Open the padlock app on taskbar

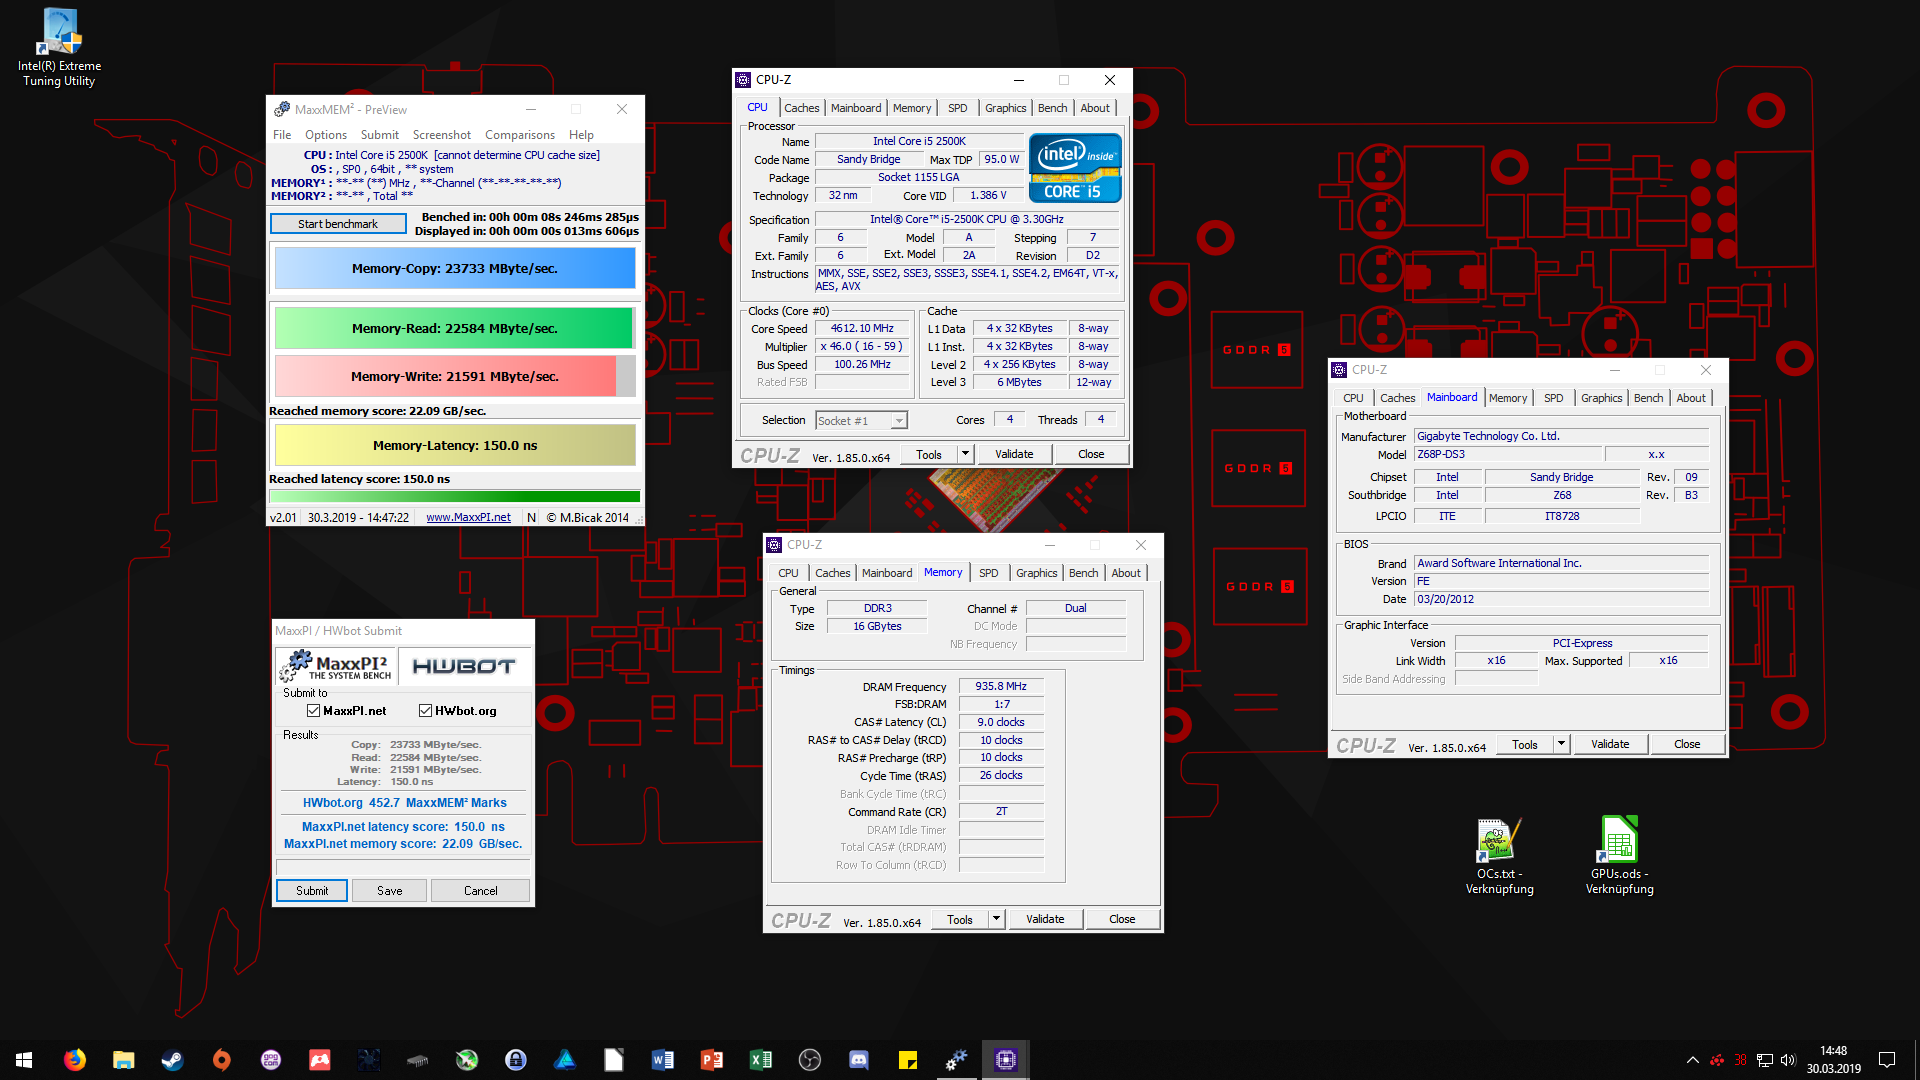point(515,1060)
